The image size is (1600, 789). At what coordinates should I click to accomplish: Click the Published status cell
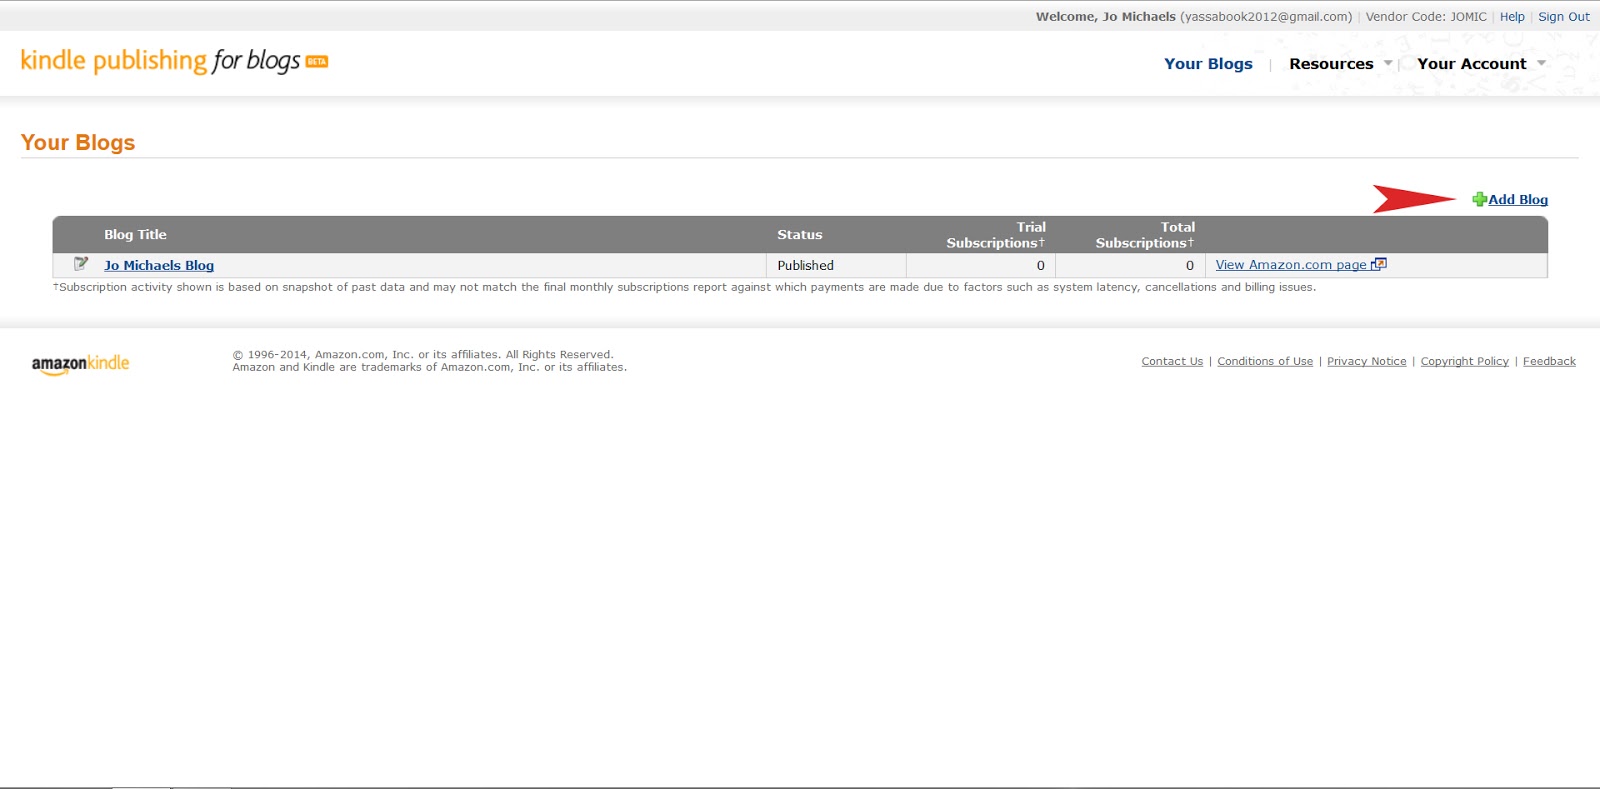click(836, 265)
